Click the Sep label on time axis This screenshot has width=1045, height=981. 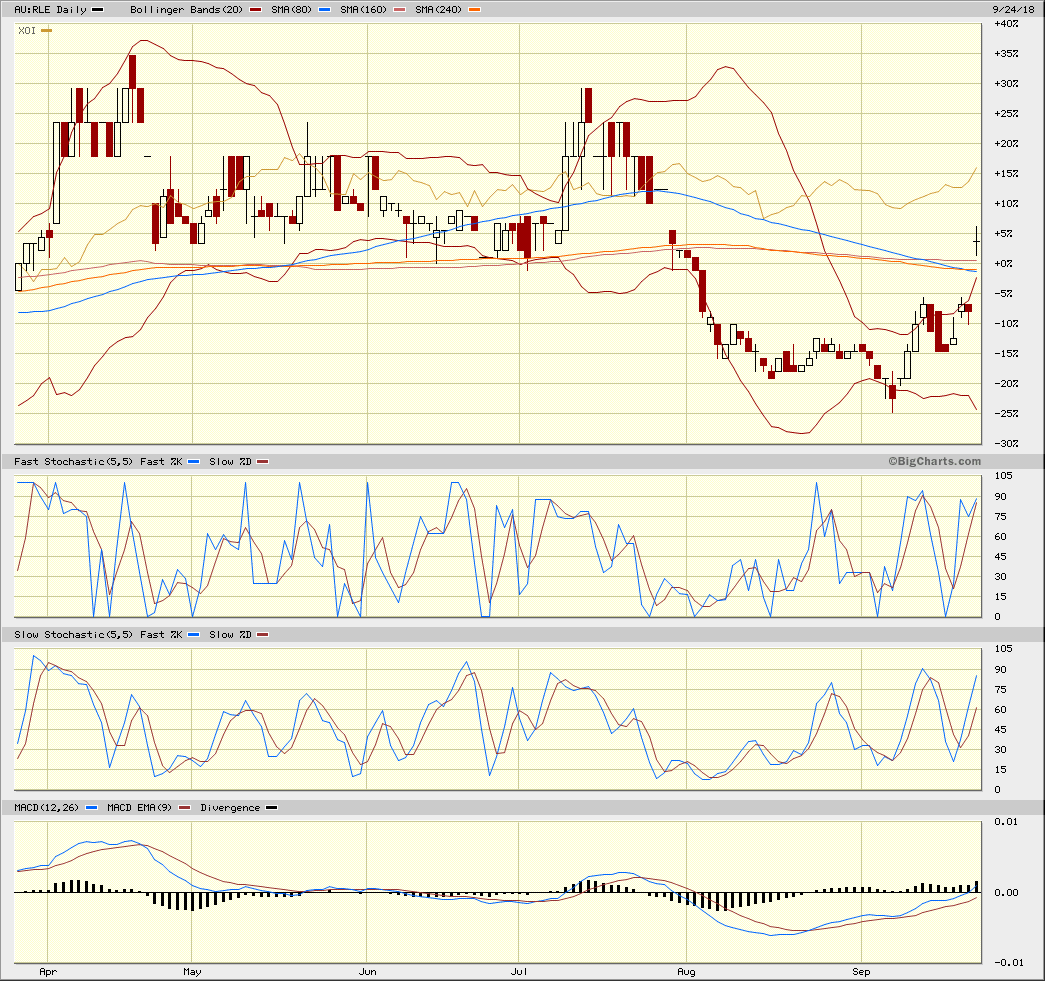pyautogui.click(x=861, y=972)
